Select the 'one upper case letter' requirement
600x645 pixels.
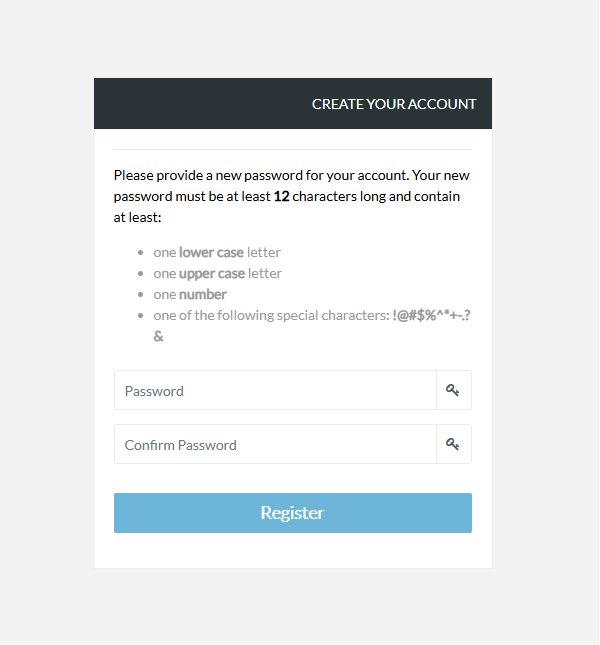click(x=218, y=274)
